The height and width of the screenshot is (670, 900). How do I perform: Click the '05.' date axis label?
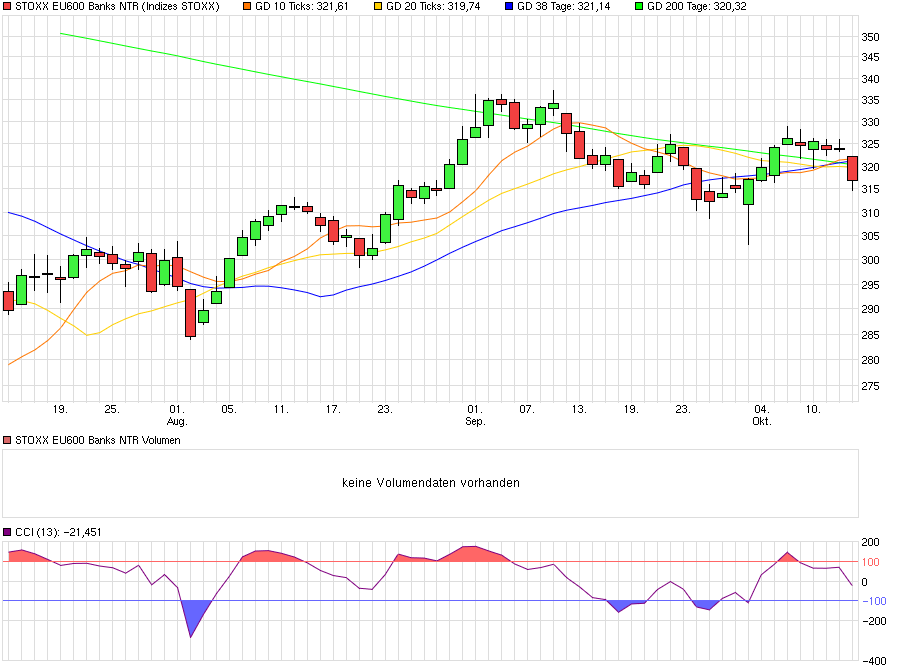(228, 409)
